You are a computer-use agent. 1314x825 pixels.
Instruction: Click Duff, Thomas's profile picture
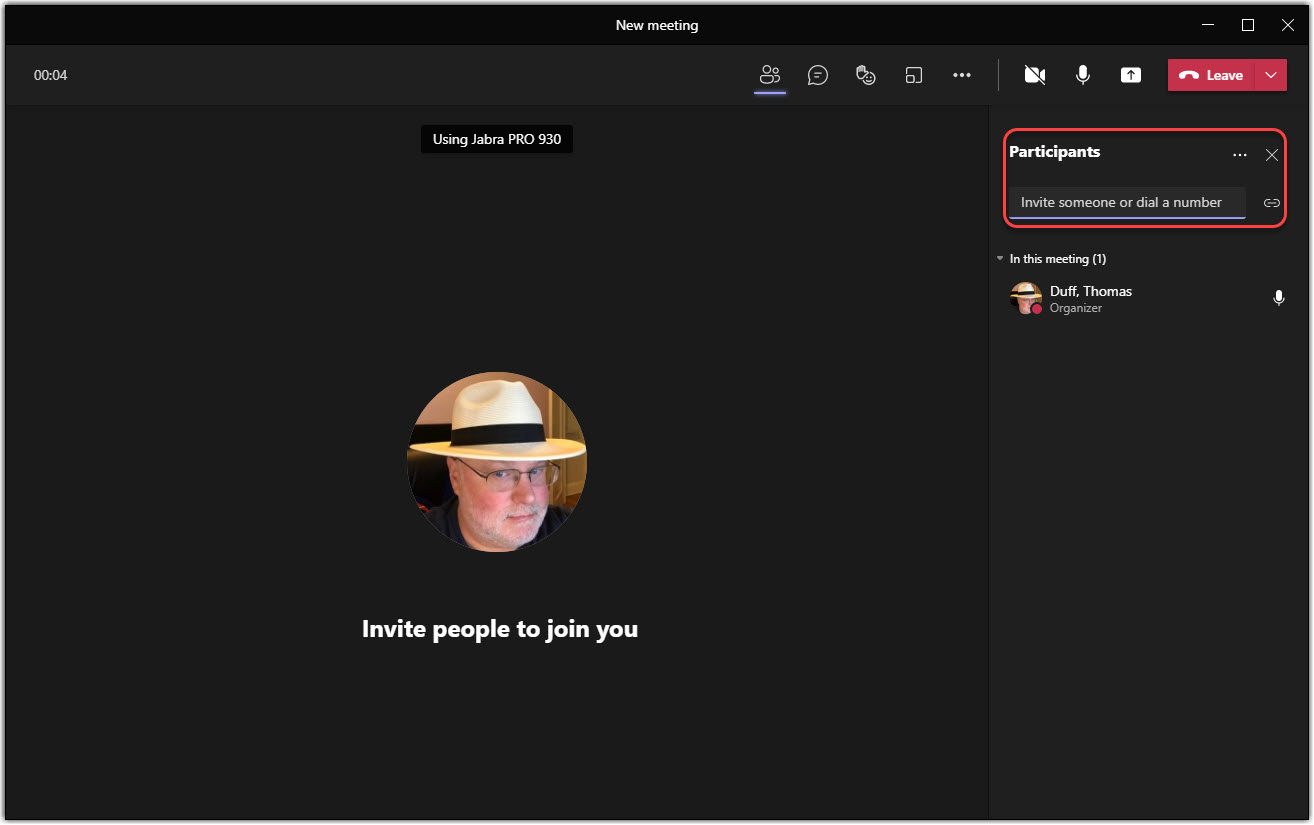(x=1026, y=297)
